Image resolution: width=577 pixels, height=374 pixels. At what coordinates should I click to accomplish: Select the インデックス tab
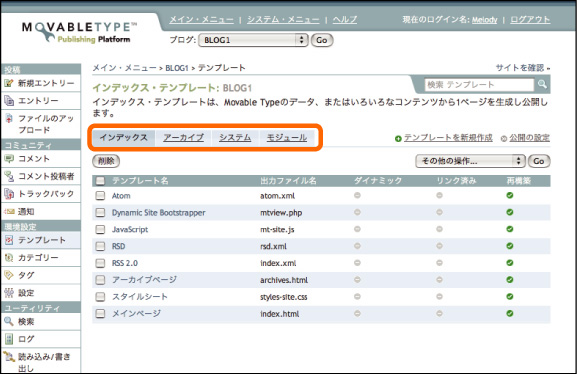tap(124, 137)
